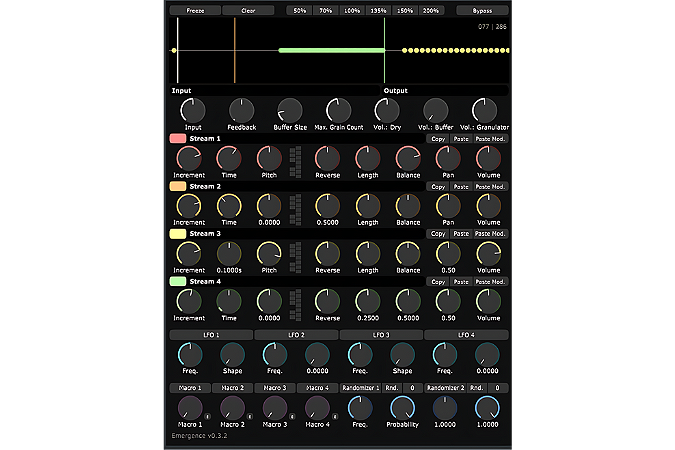Click Stream 2 Time knob
Image resolution: width=675 pixels, height=450 pixels.
tap(229, 206)
